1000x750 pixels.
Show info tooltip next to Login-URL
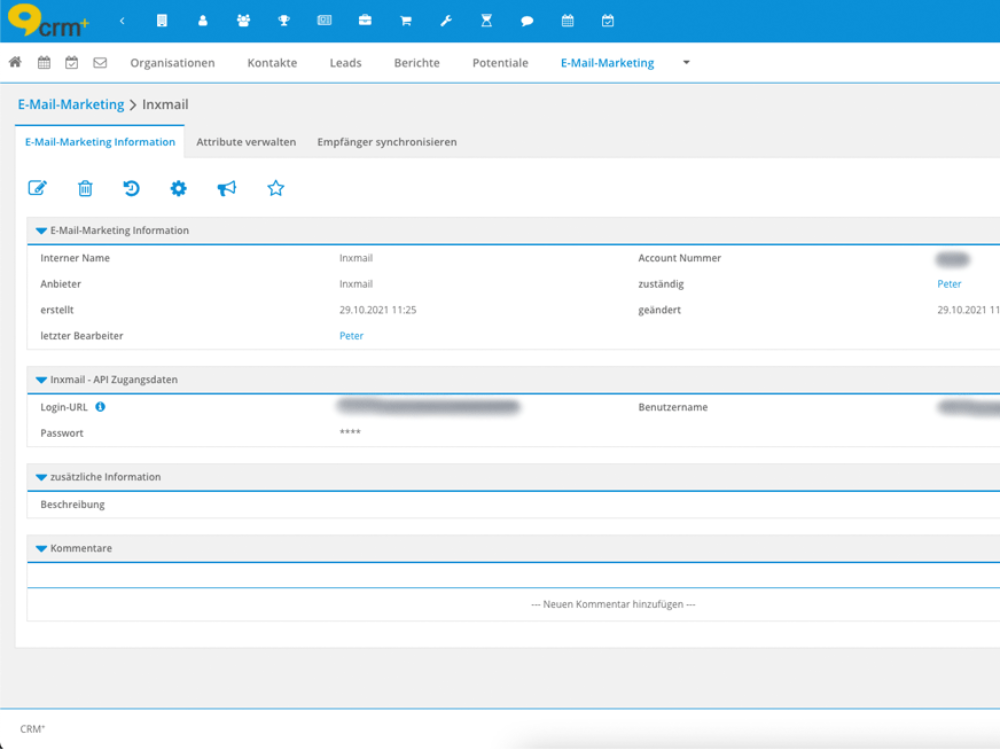coord(100,407)
